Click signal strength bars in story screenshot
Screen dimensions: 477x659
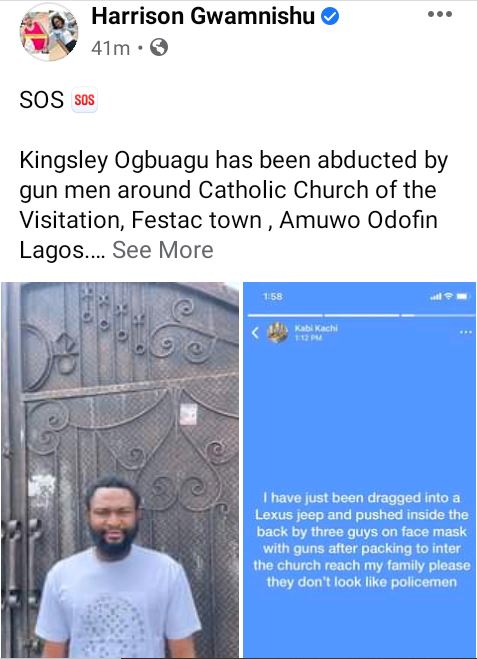(436, 297)
